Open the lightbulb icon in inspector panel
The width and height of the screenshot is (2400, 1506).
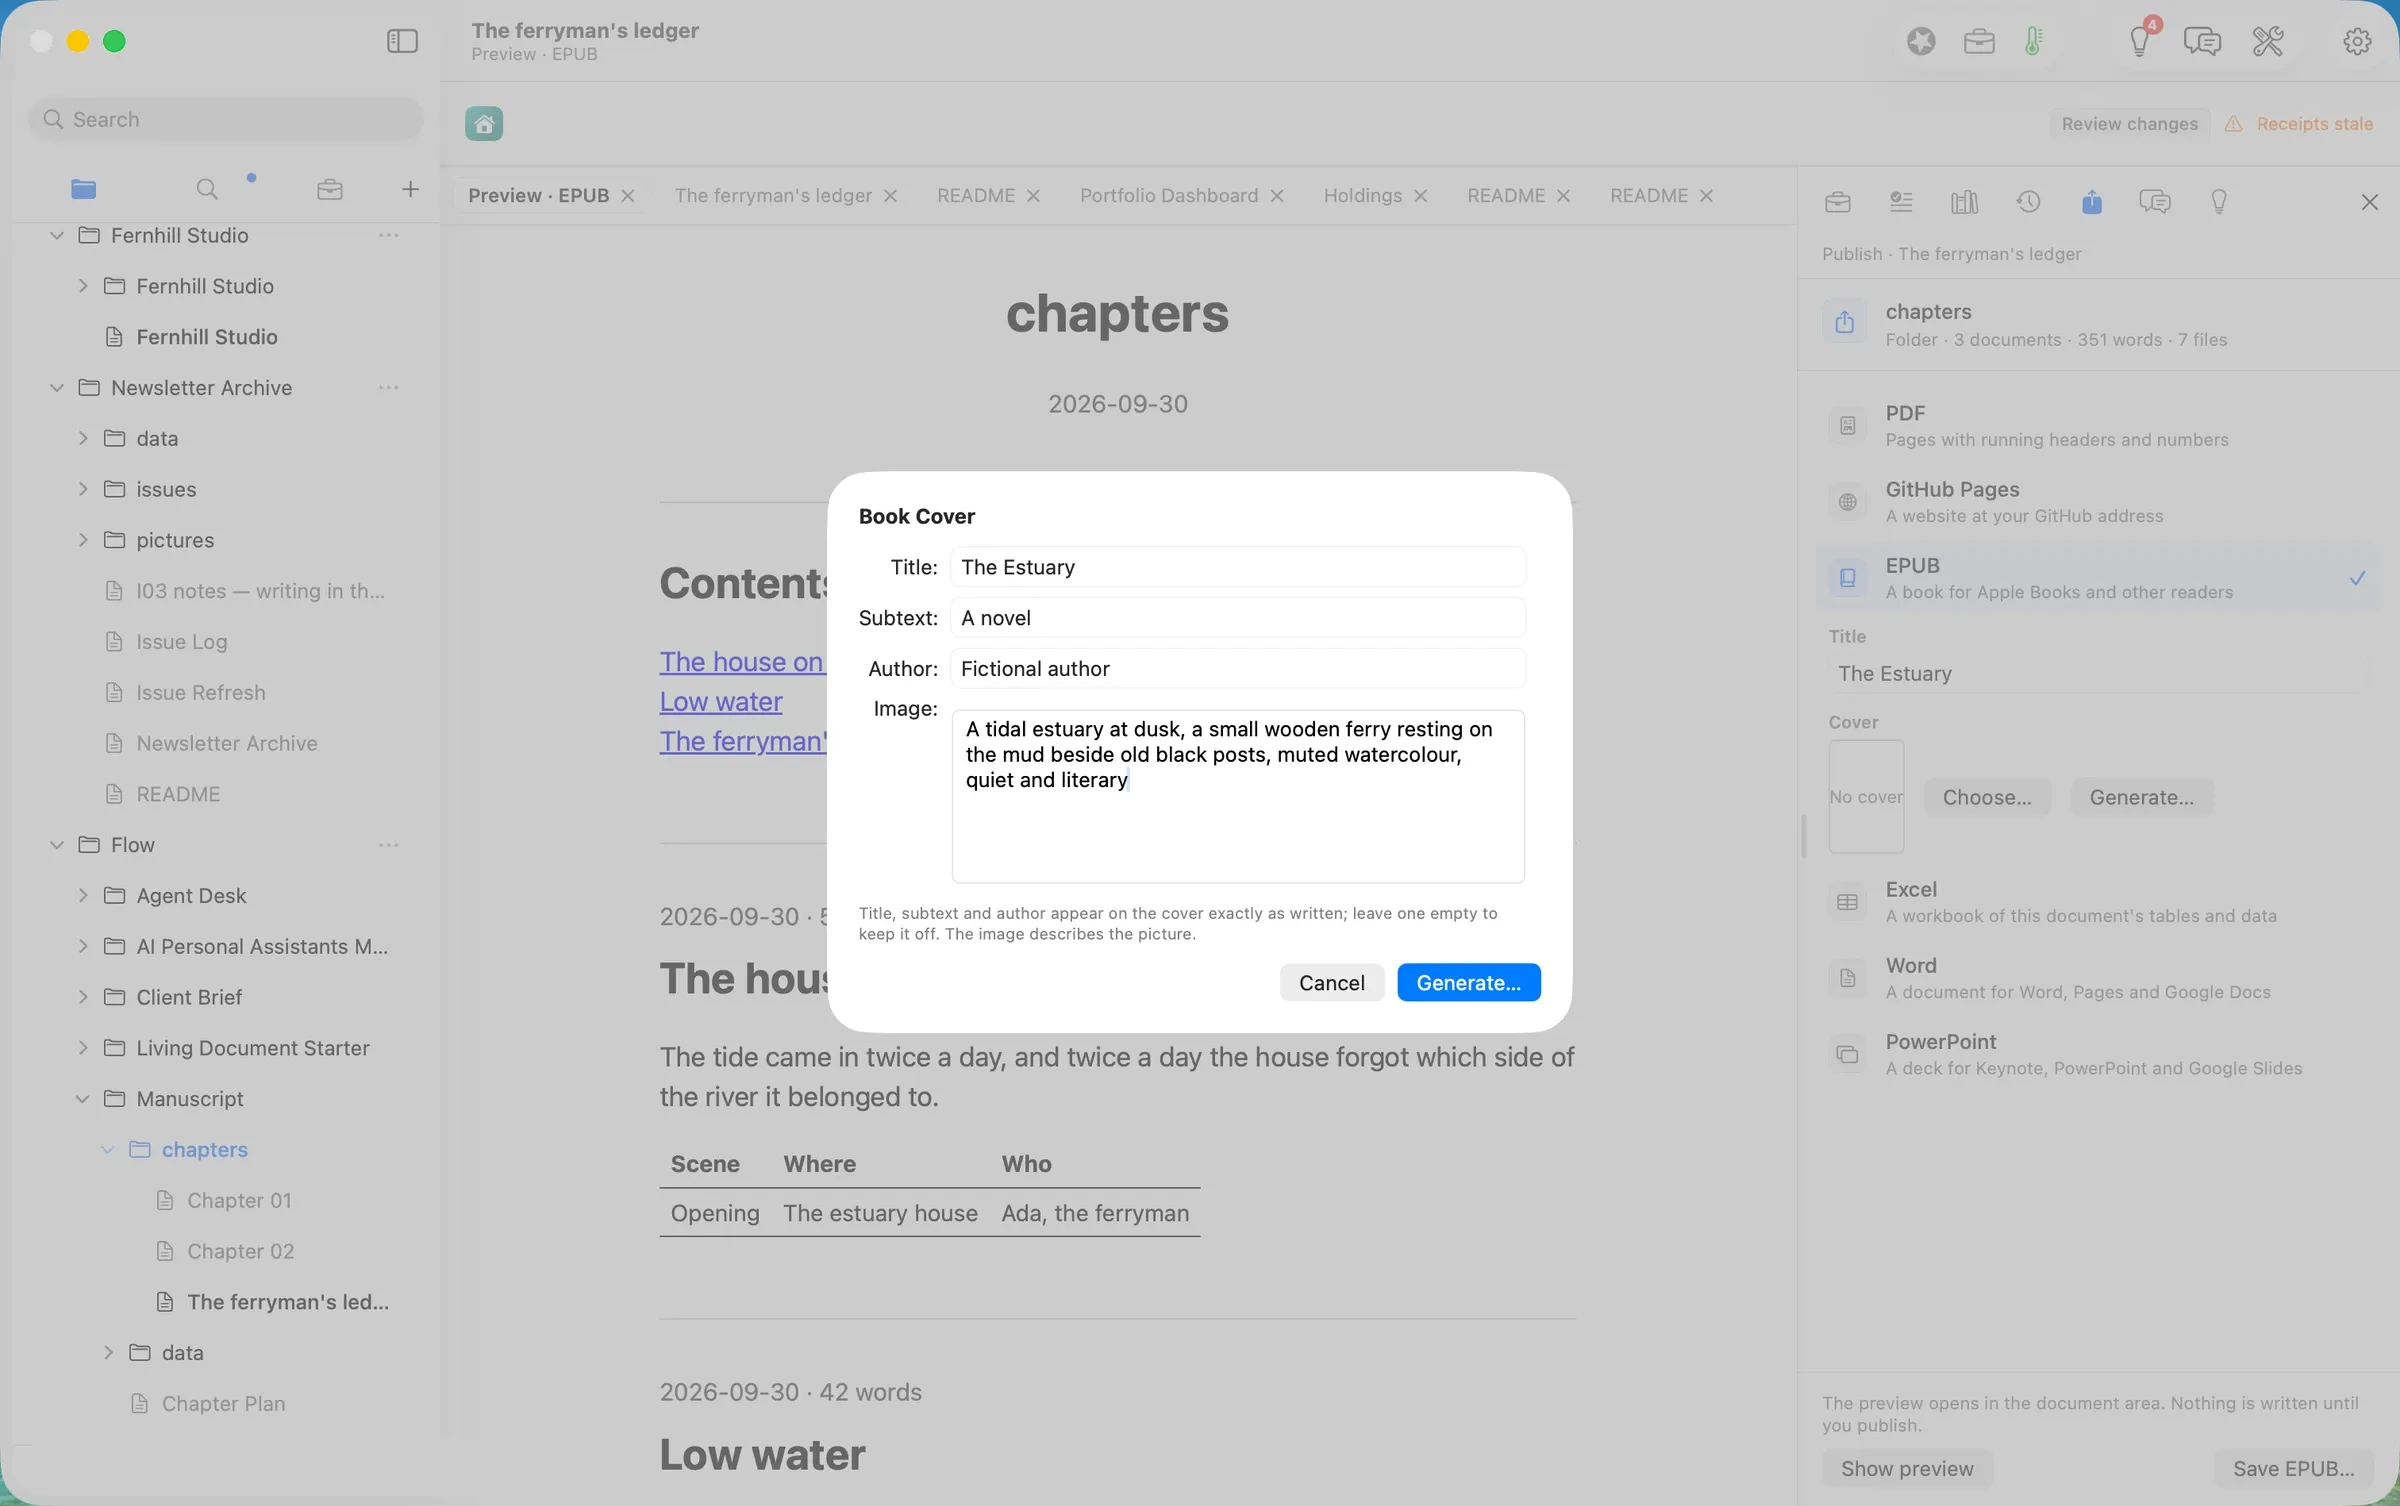point(2219,202)
